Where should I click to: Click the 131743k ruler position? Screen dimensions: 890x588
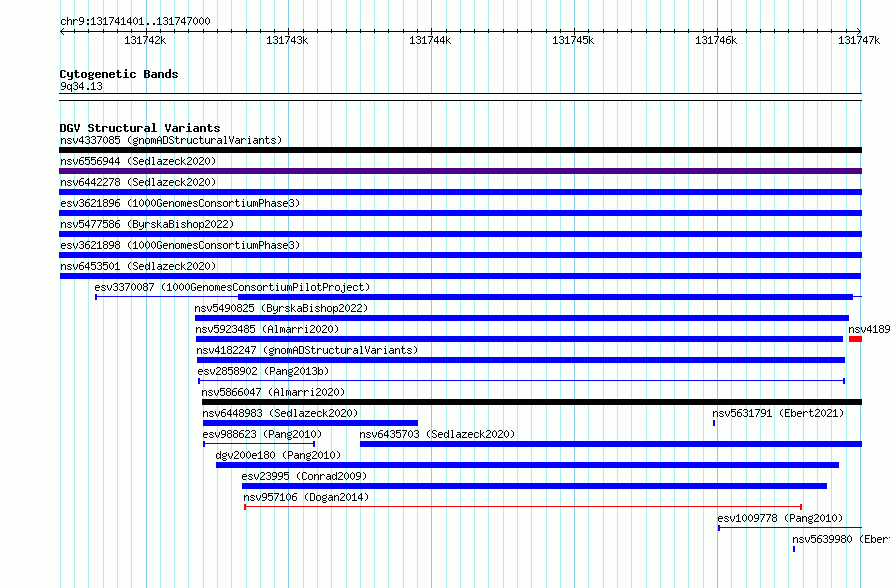(287, 40)
